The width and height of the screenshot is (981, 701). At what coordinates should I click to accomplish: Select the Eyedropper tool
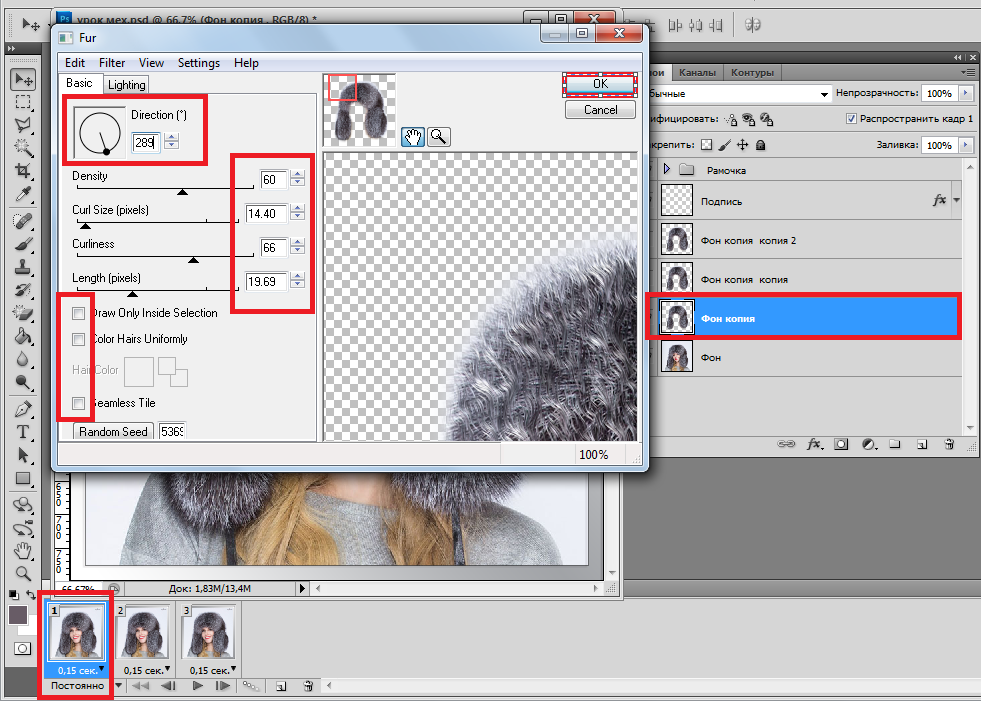23,193
